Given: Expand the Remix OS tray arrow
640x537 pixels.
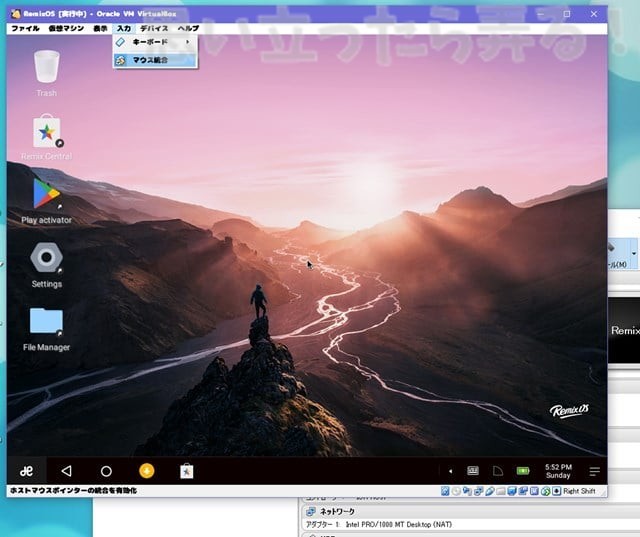Looking at the screenshot, I should point(451,471).
